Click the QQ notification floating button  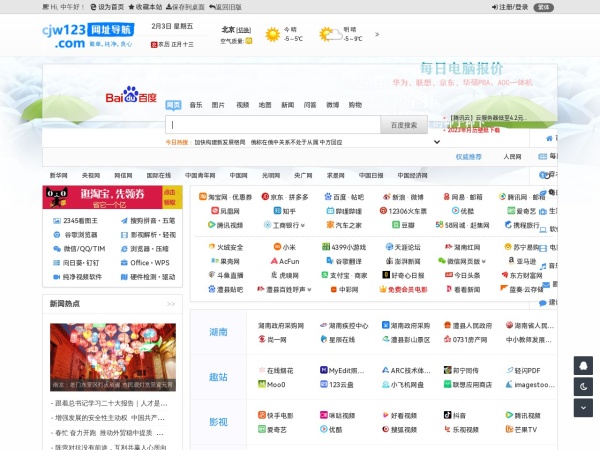click(583, 366)
